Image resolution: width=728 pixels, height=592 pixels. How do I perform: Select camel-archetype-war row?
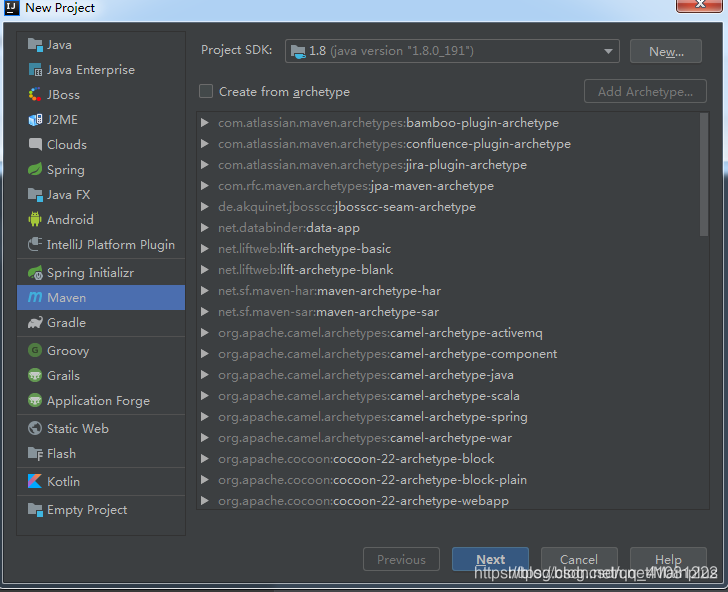(448, 437)
